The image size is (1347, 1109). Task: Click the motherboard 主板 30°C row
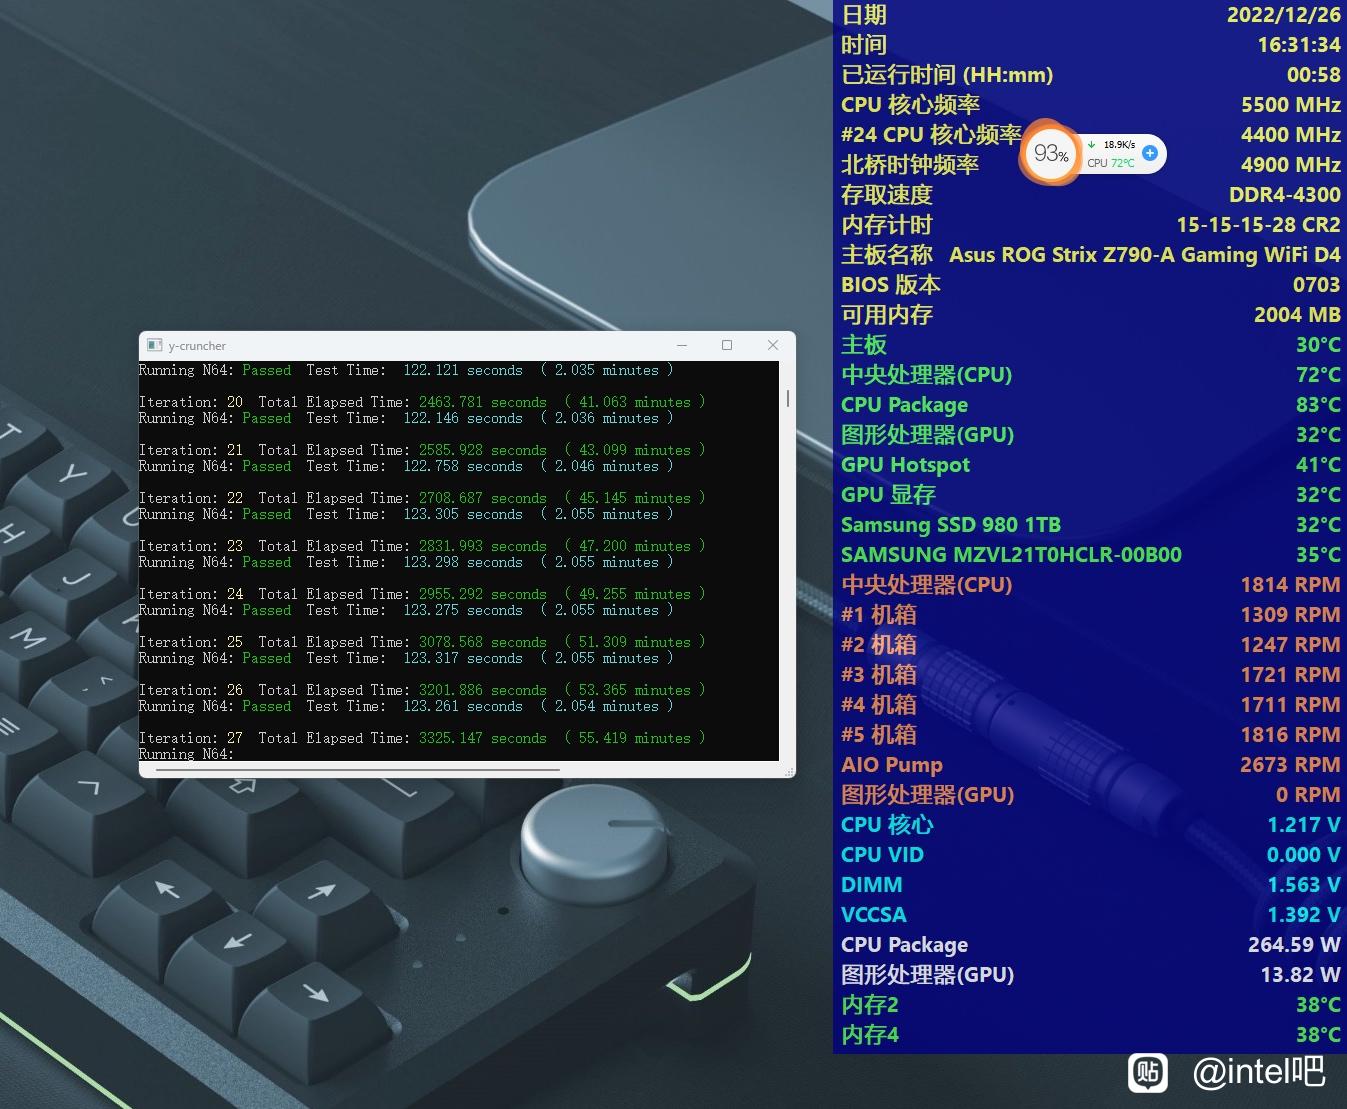point(1090,345)
